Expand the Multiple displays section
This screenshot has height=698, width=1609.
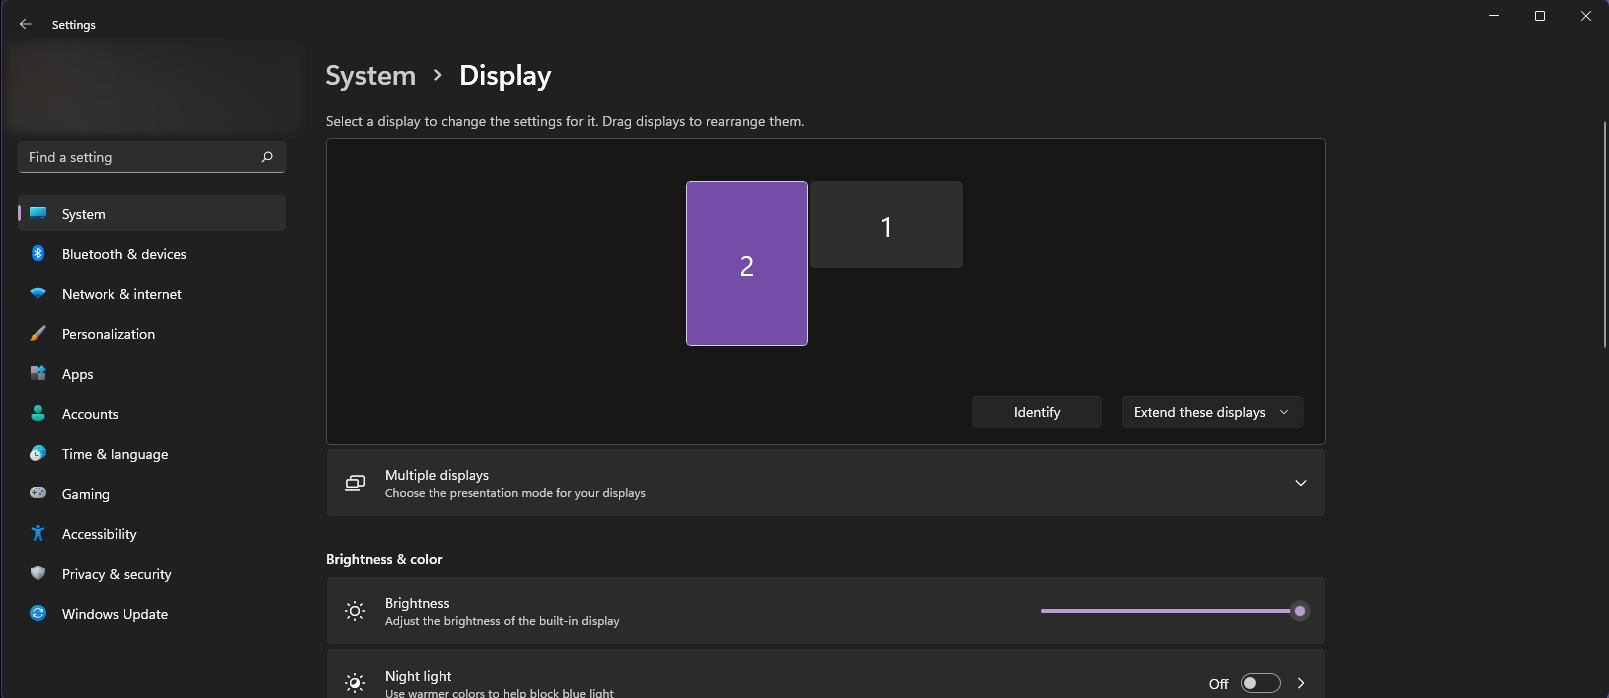point(1300,483)
